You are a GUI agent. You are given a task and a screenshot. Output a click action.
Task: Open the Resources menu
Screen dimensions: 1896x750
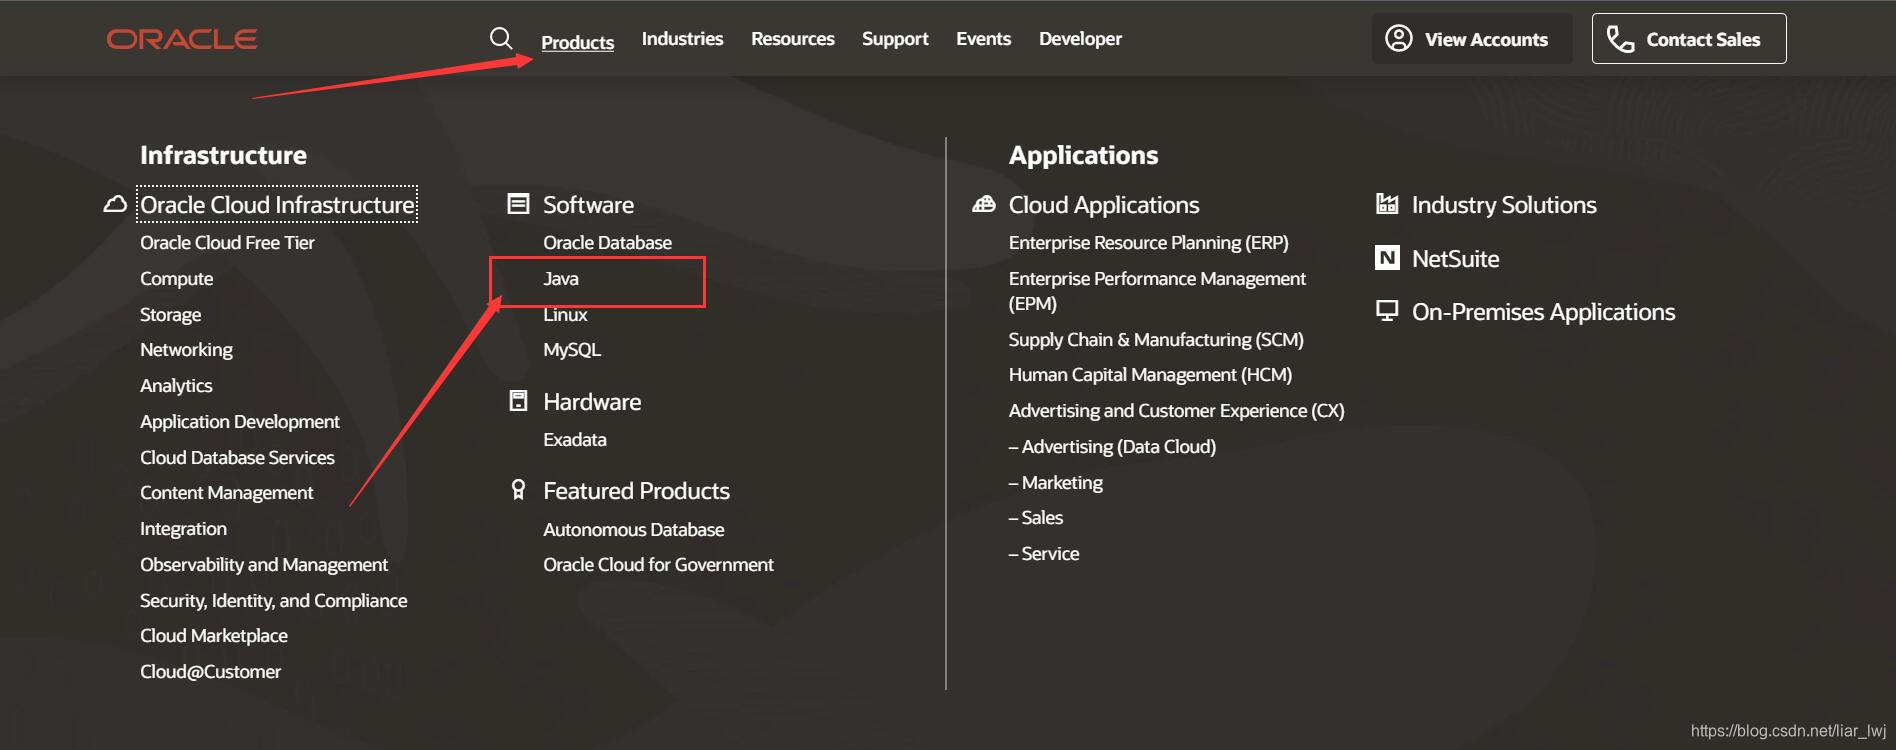pyautogui.click(x=793, y=39)
